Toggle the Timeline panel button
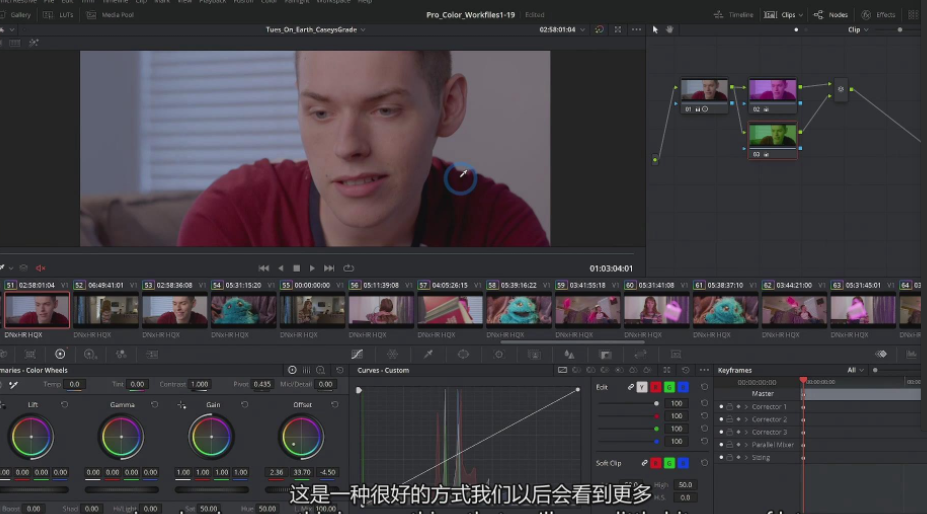 (x=733, y=15)
